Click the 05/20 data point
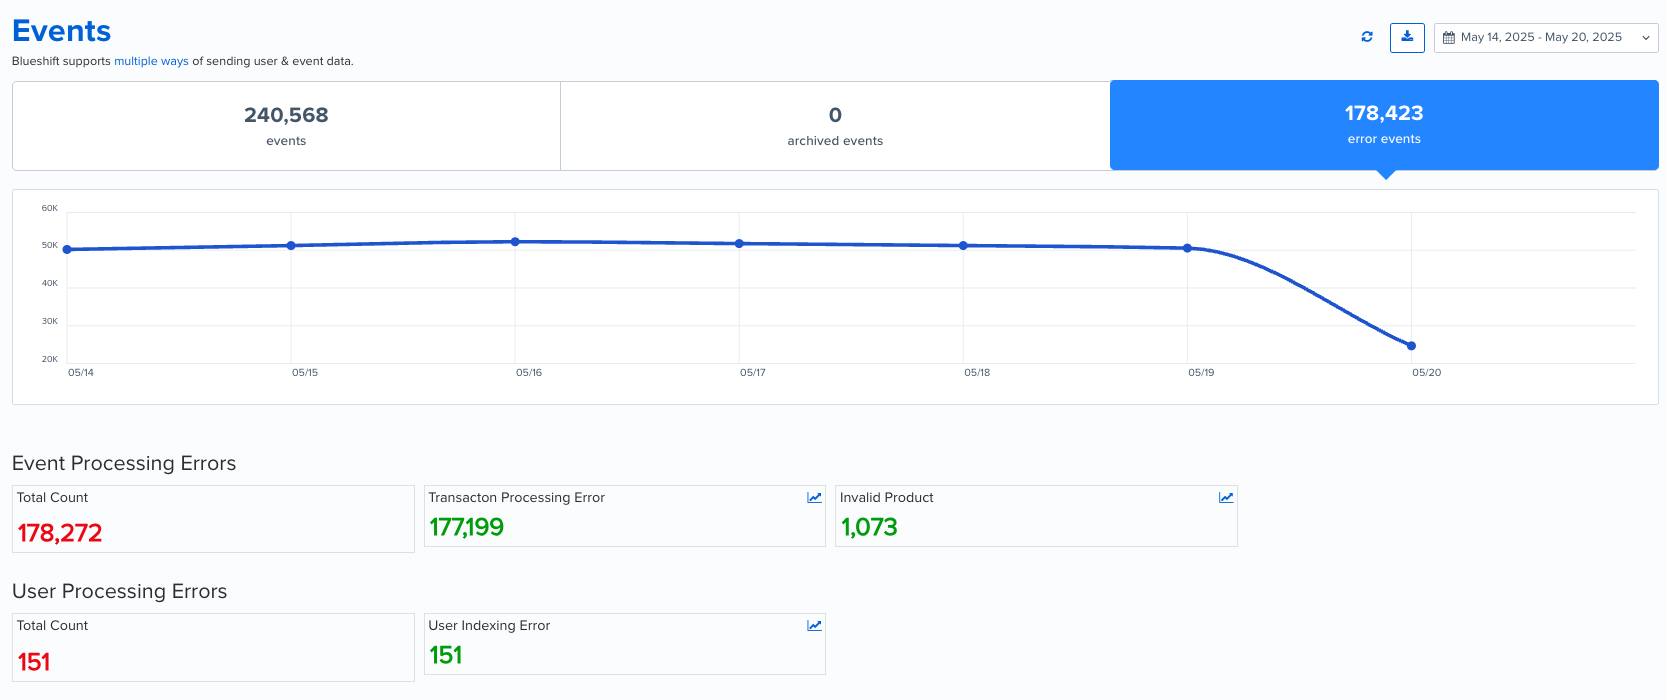This screenshot has height=700, width=1667. [1411, 346]
